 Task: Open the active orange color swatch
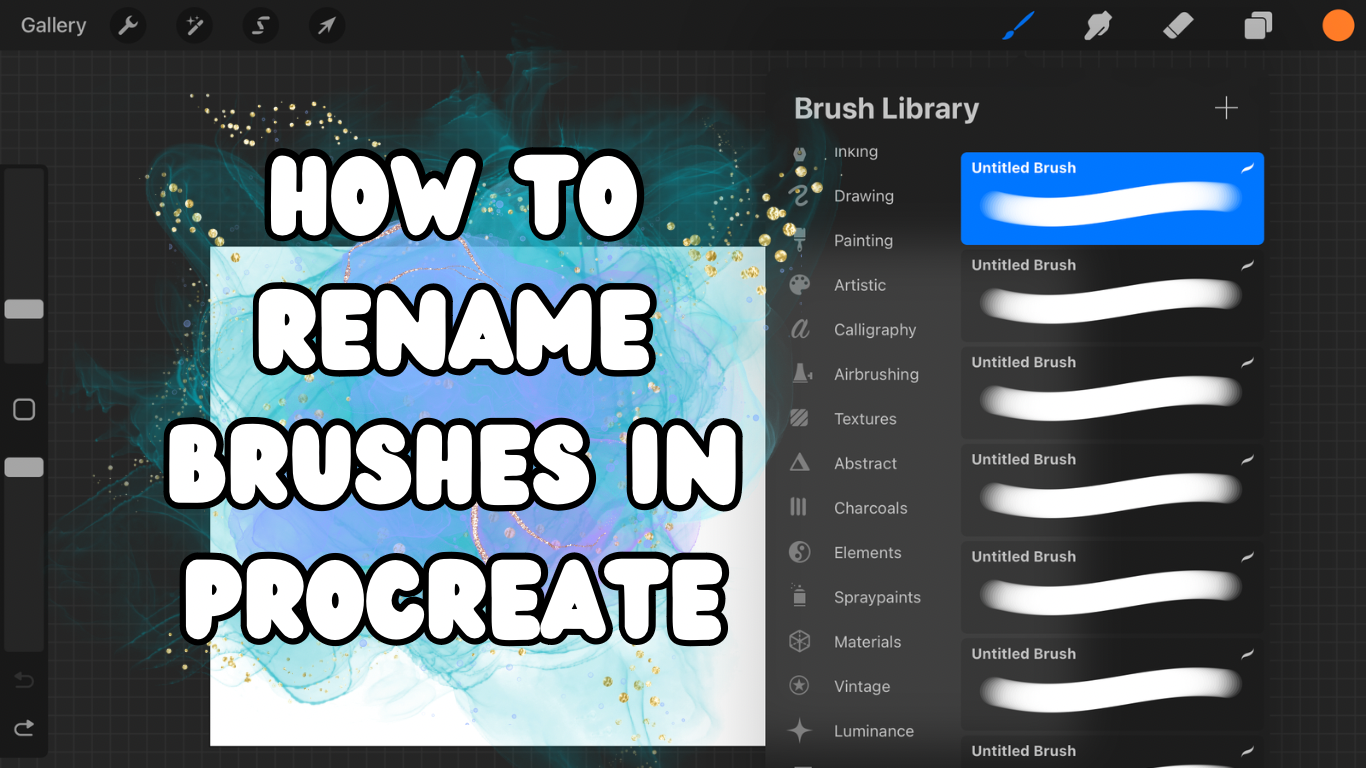click(1338, 25)
